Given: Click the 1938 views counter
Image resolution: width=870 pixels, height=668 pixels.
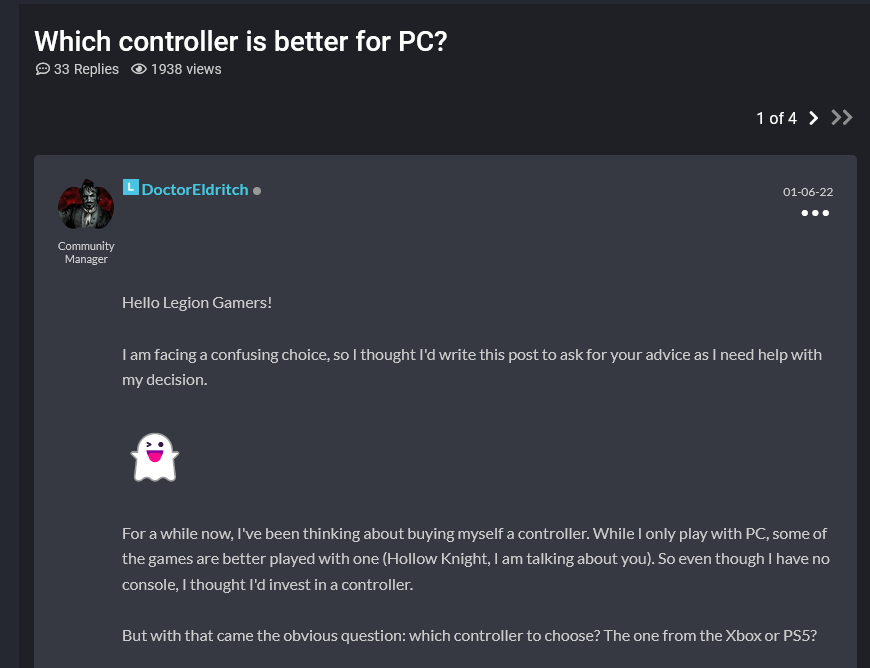Looking at the screenshot, I should pos(185,69).
